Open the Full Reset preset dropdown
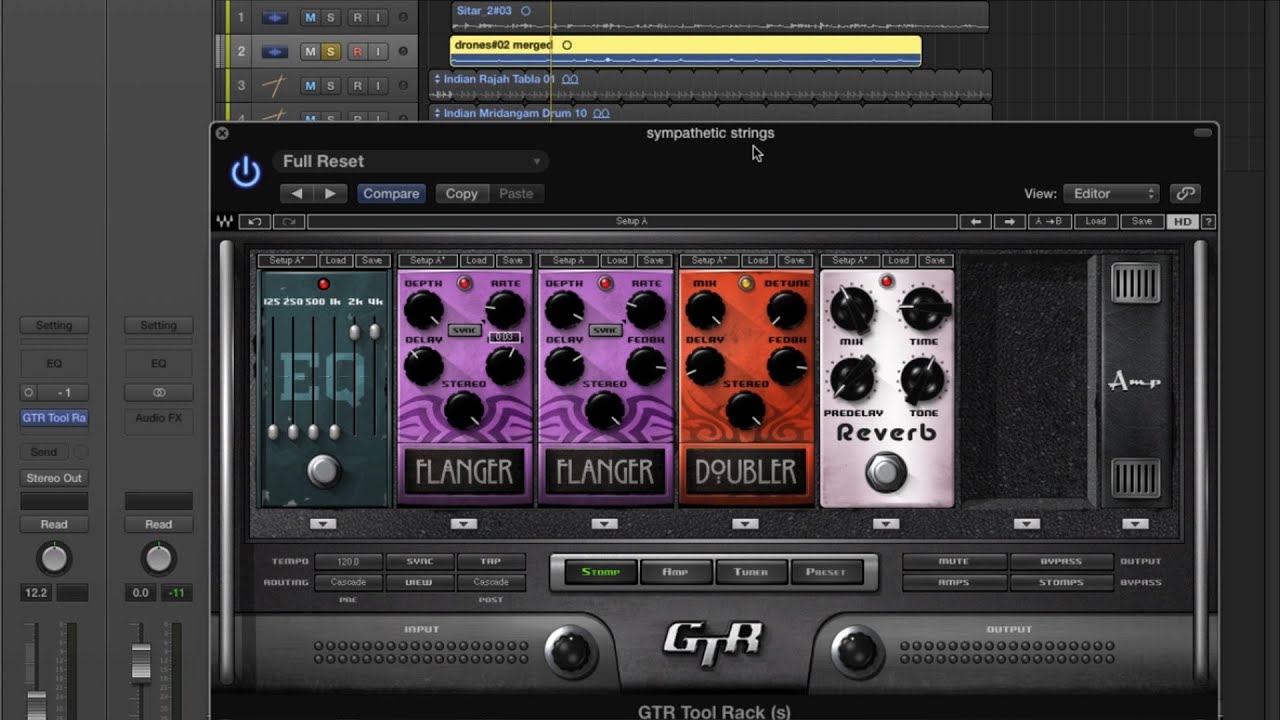This screenshot has height=720, width=1280. tap(410, 161)
